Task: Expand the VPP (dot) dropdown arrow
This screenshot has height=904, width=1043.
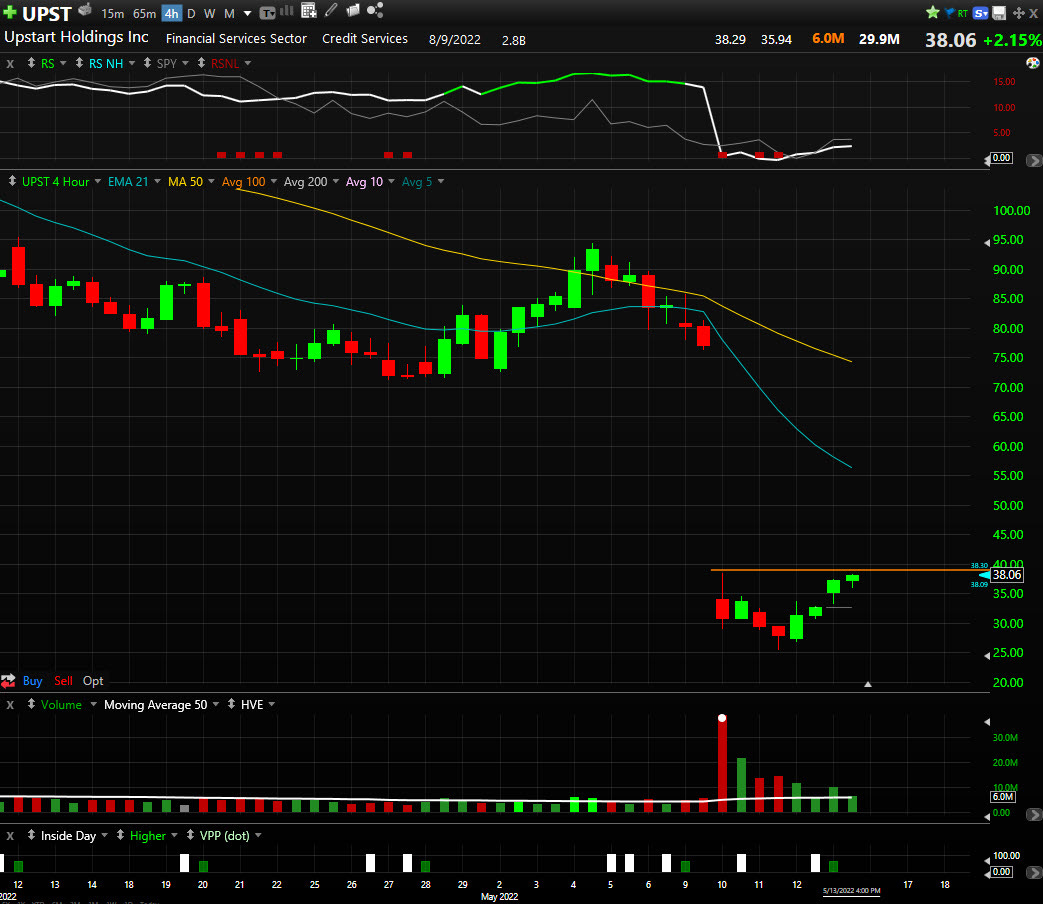Action: [258, 835]
